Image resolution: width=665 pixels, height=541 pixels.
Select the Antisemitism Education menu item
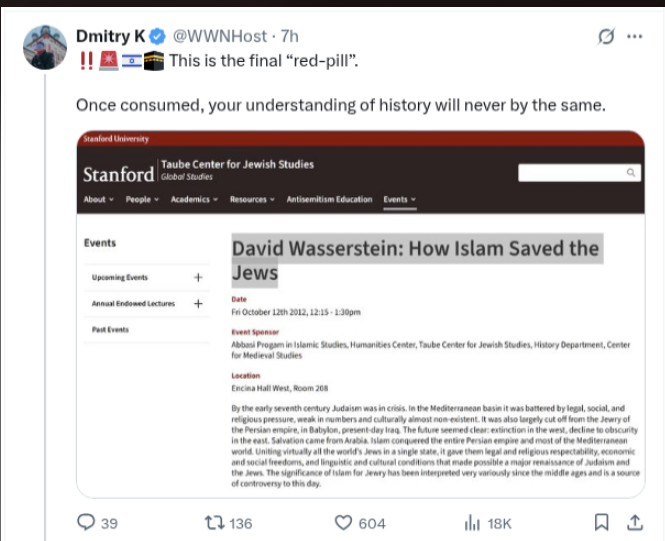pyautogui.click(x=329, y=200)
